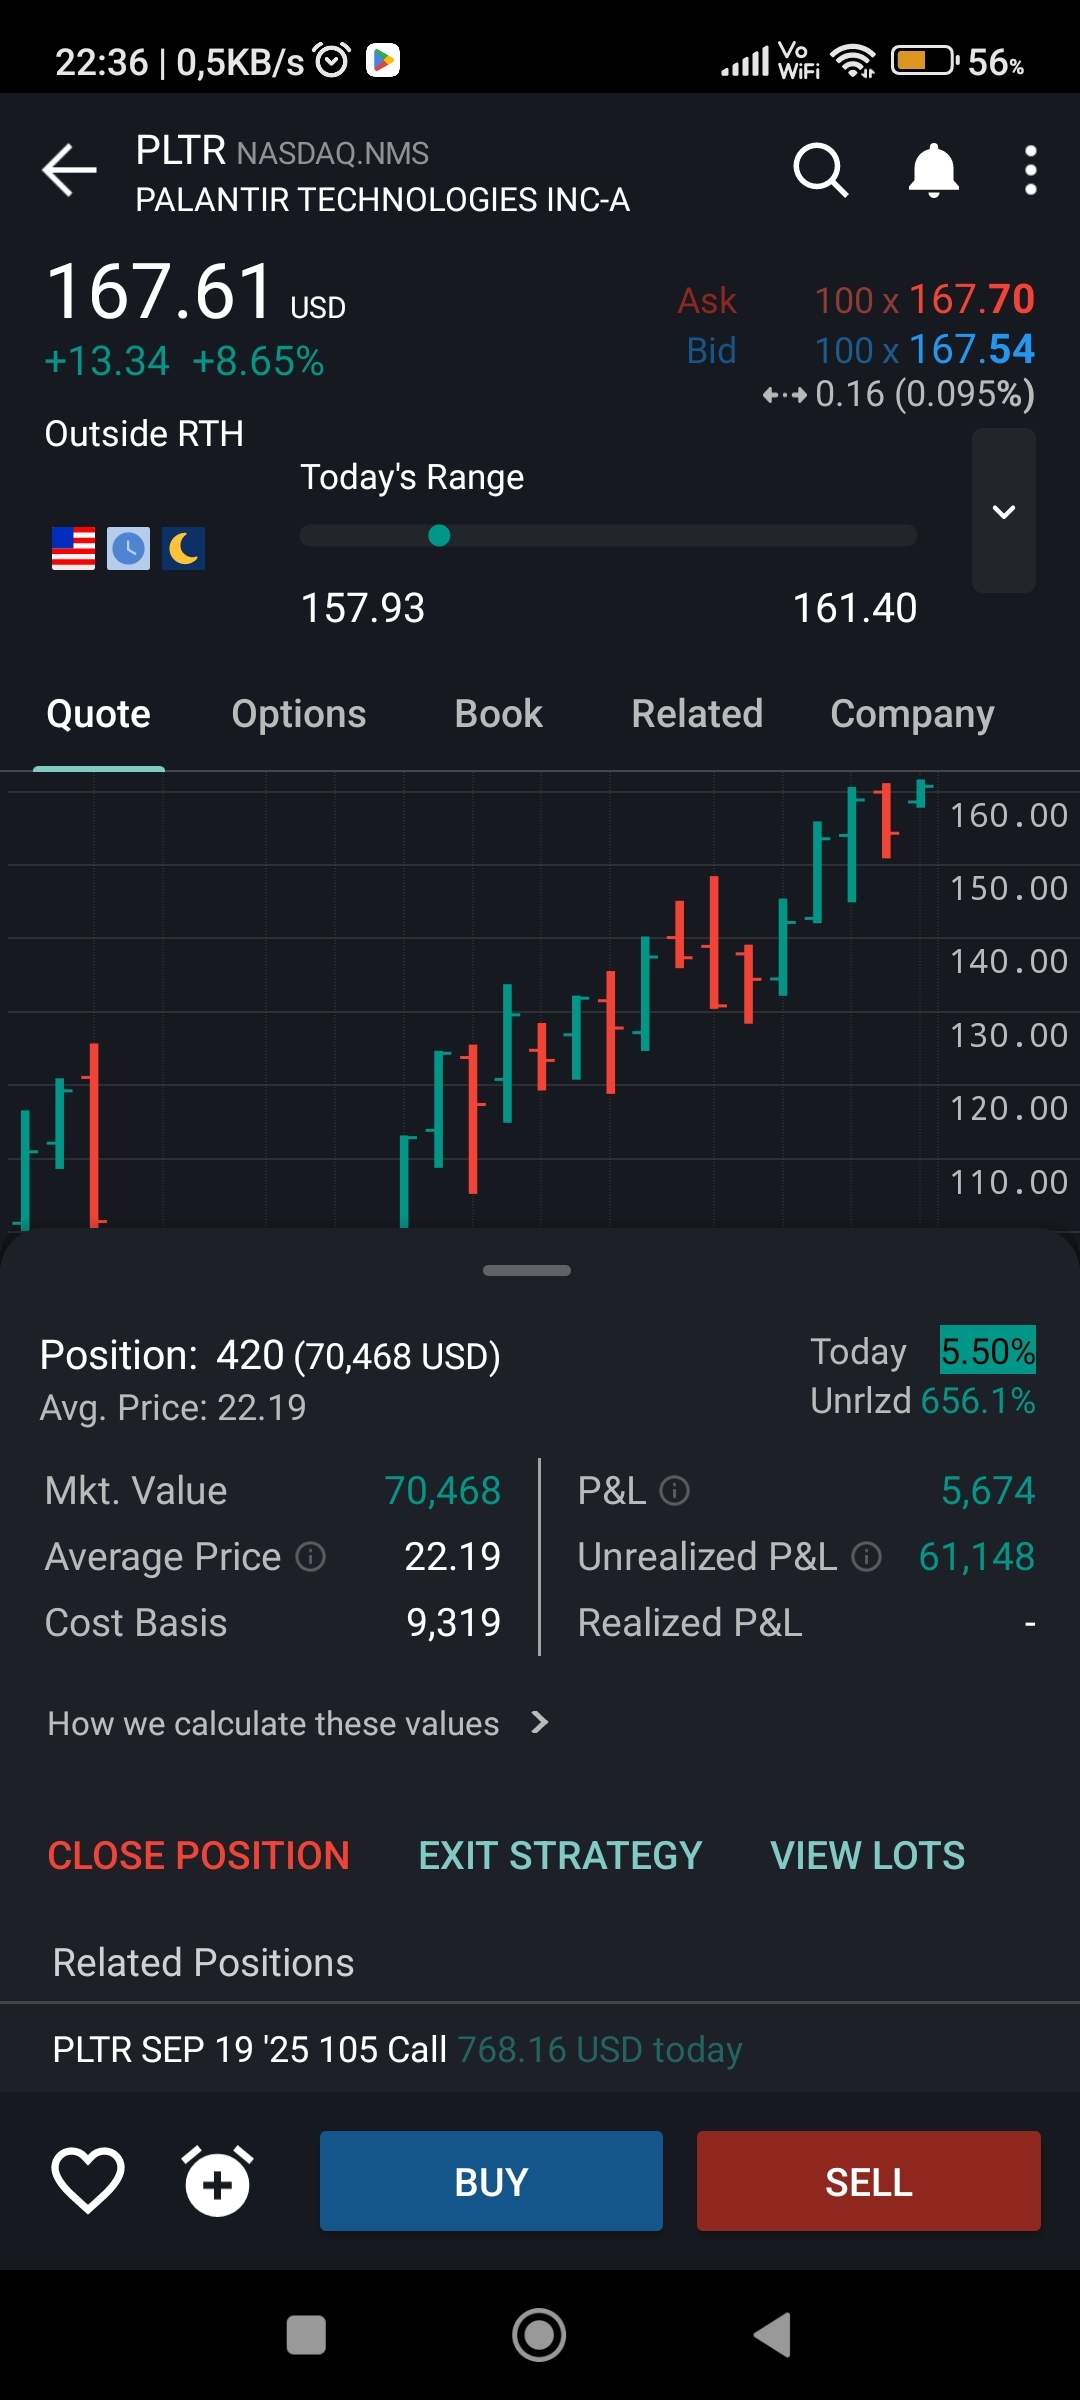Tap info icon next to Average Price
The image size is (1080, 2400).
click(x=311, y=1557)
